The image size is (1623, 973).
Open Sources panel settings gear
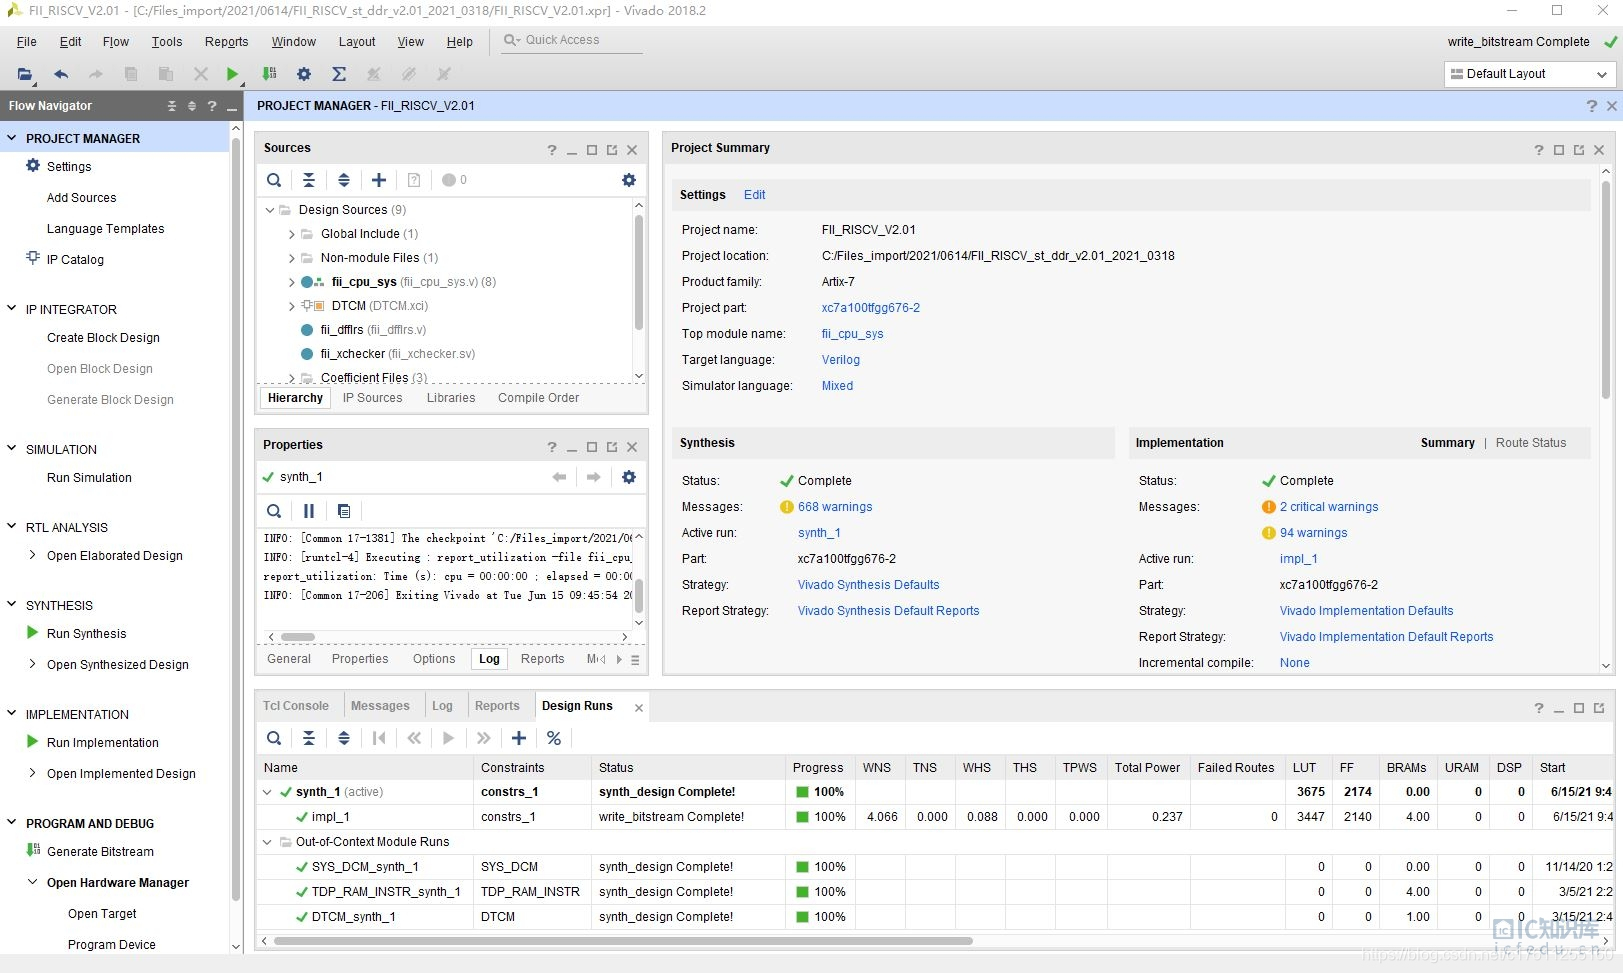pos(629,180)
